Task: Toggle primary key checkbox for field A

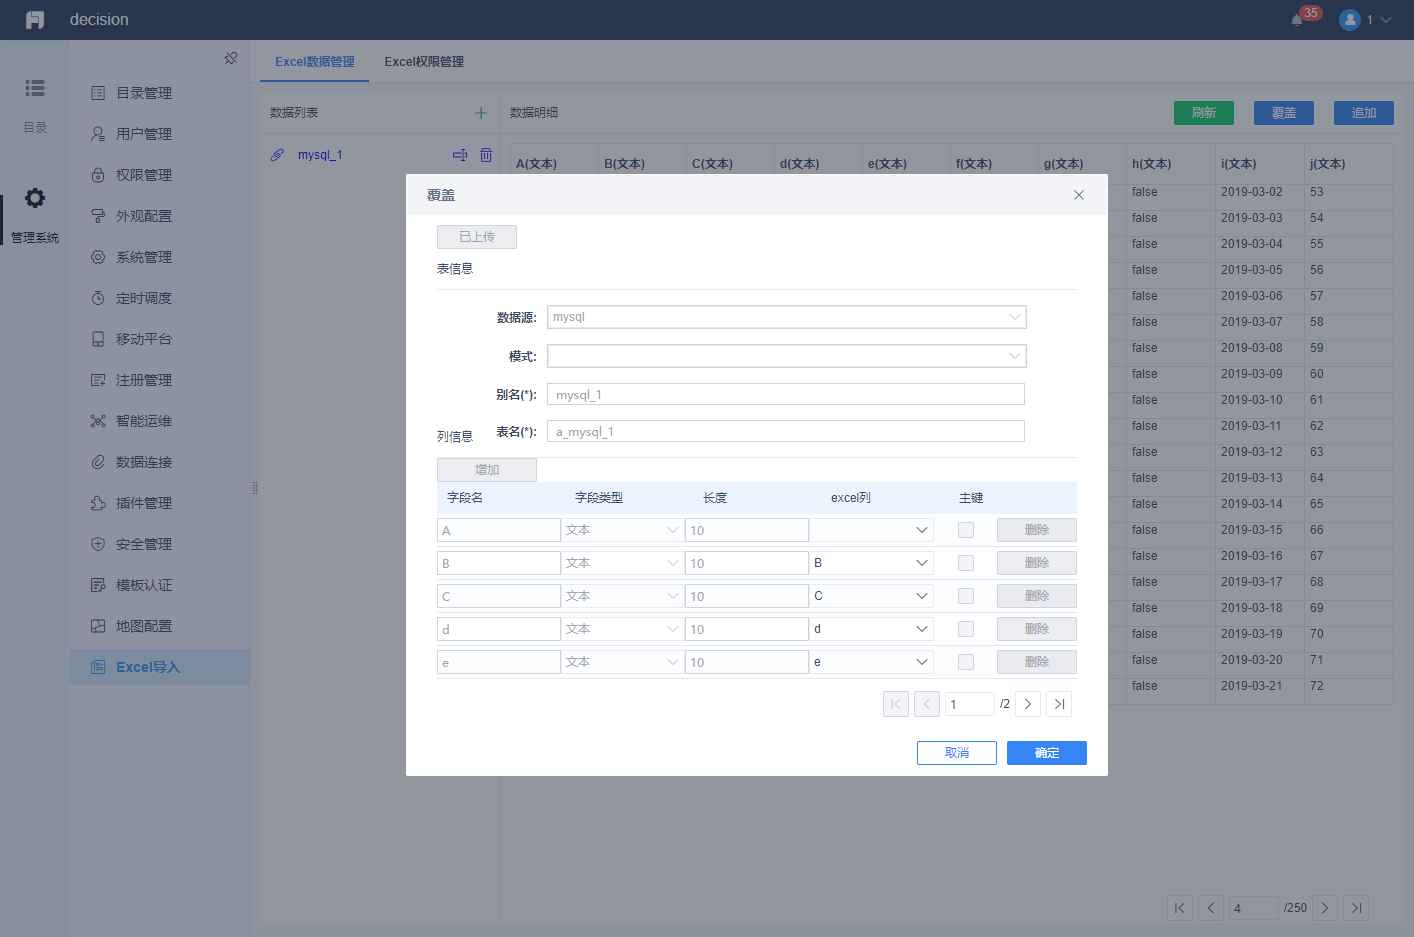Action: pos(966,530)
